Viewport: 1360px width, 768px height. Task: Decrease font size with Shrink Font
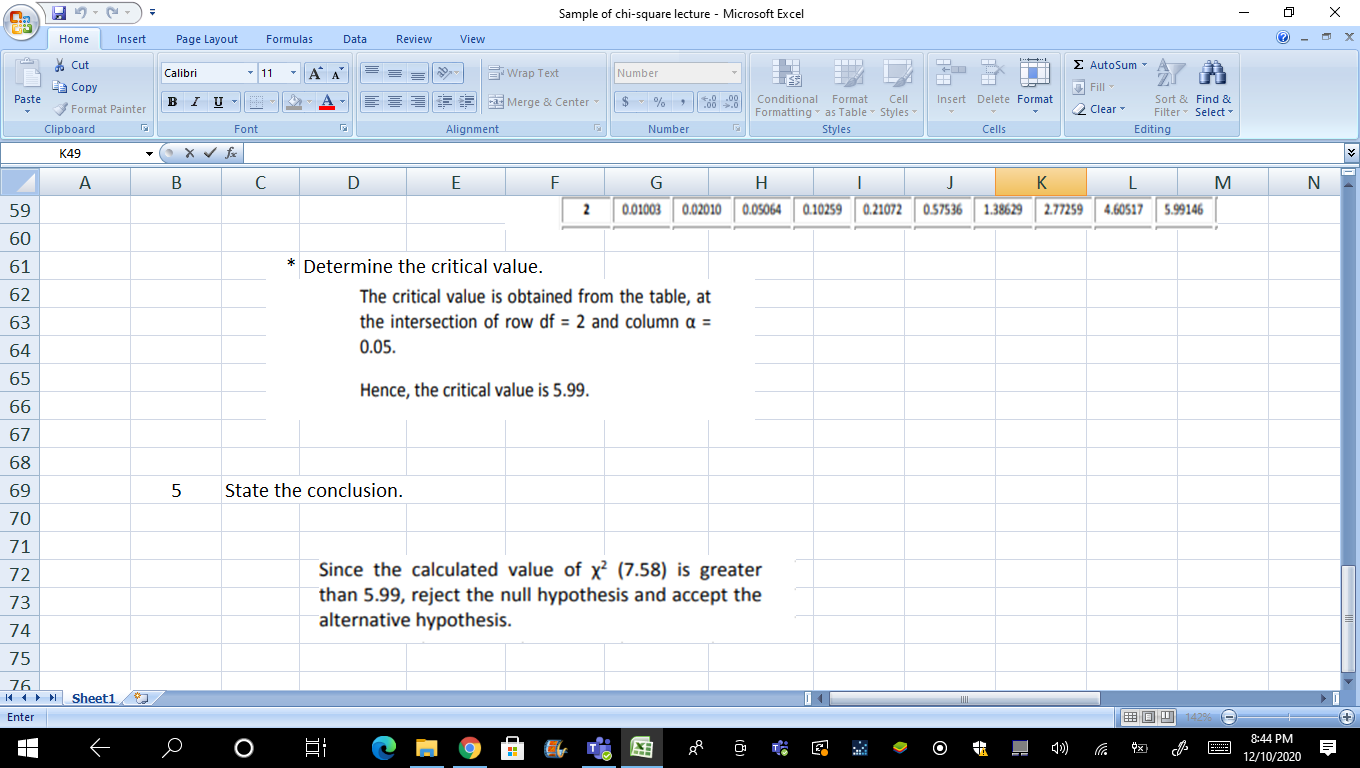coord(336,73)
